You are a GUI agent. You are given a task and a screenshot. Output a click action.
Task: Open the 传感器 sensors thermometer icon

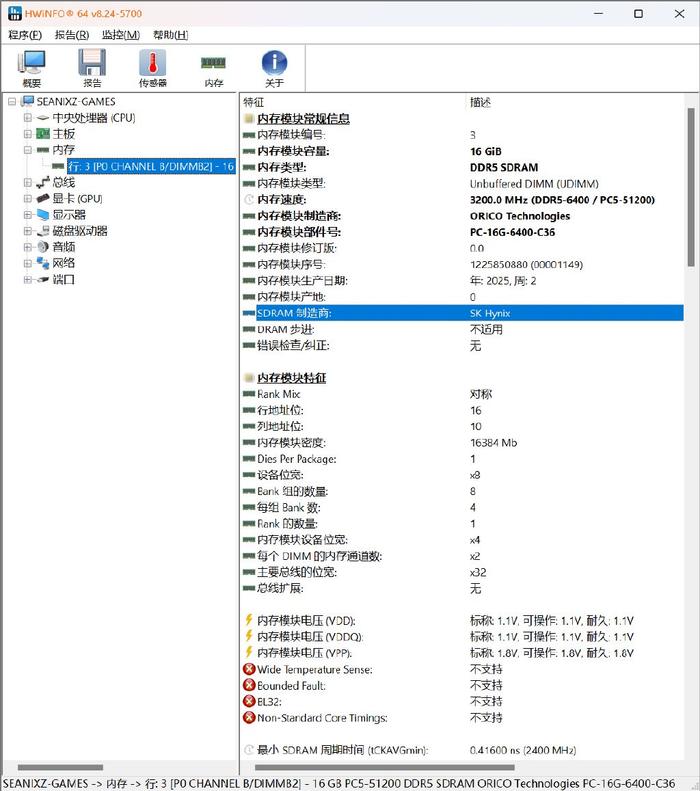(x=152, y=68)
